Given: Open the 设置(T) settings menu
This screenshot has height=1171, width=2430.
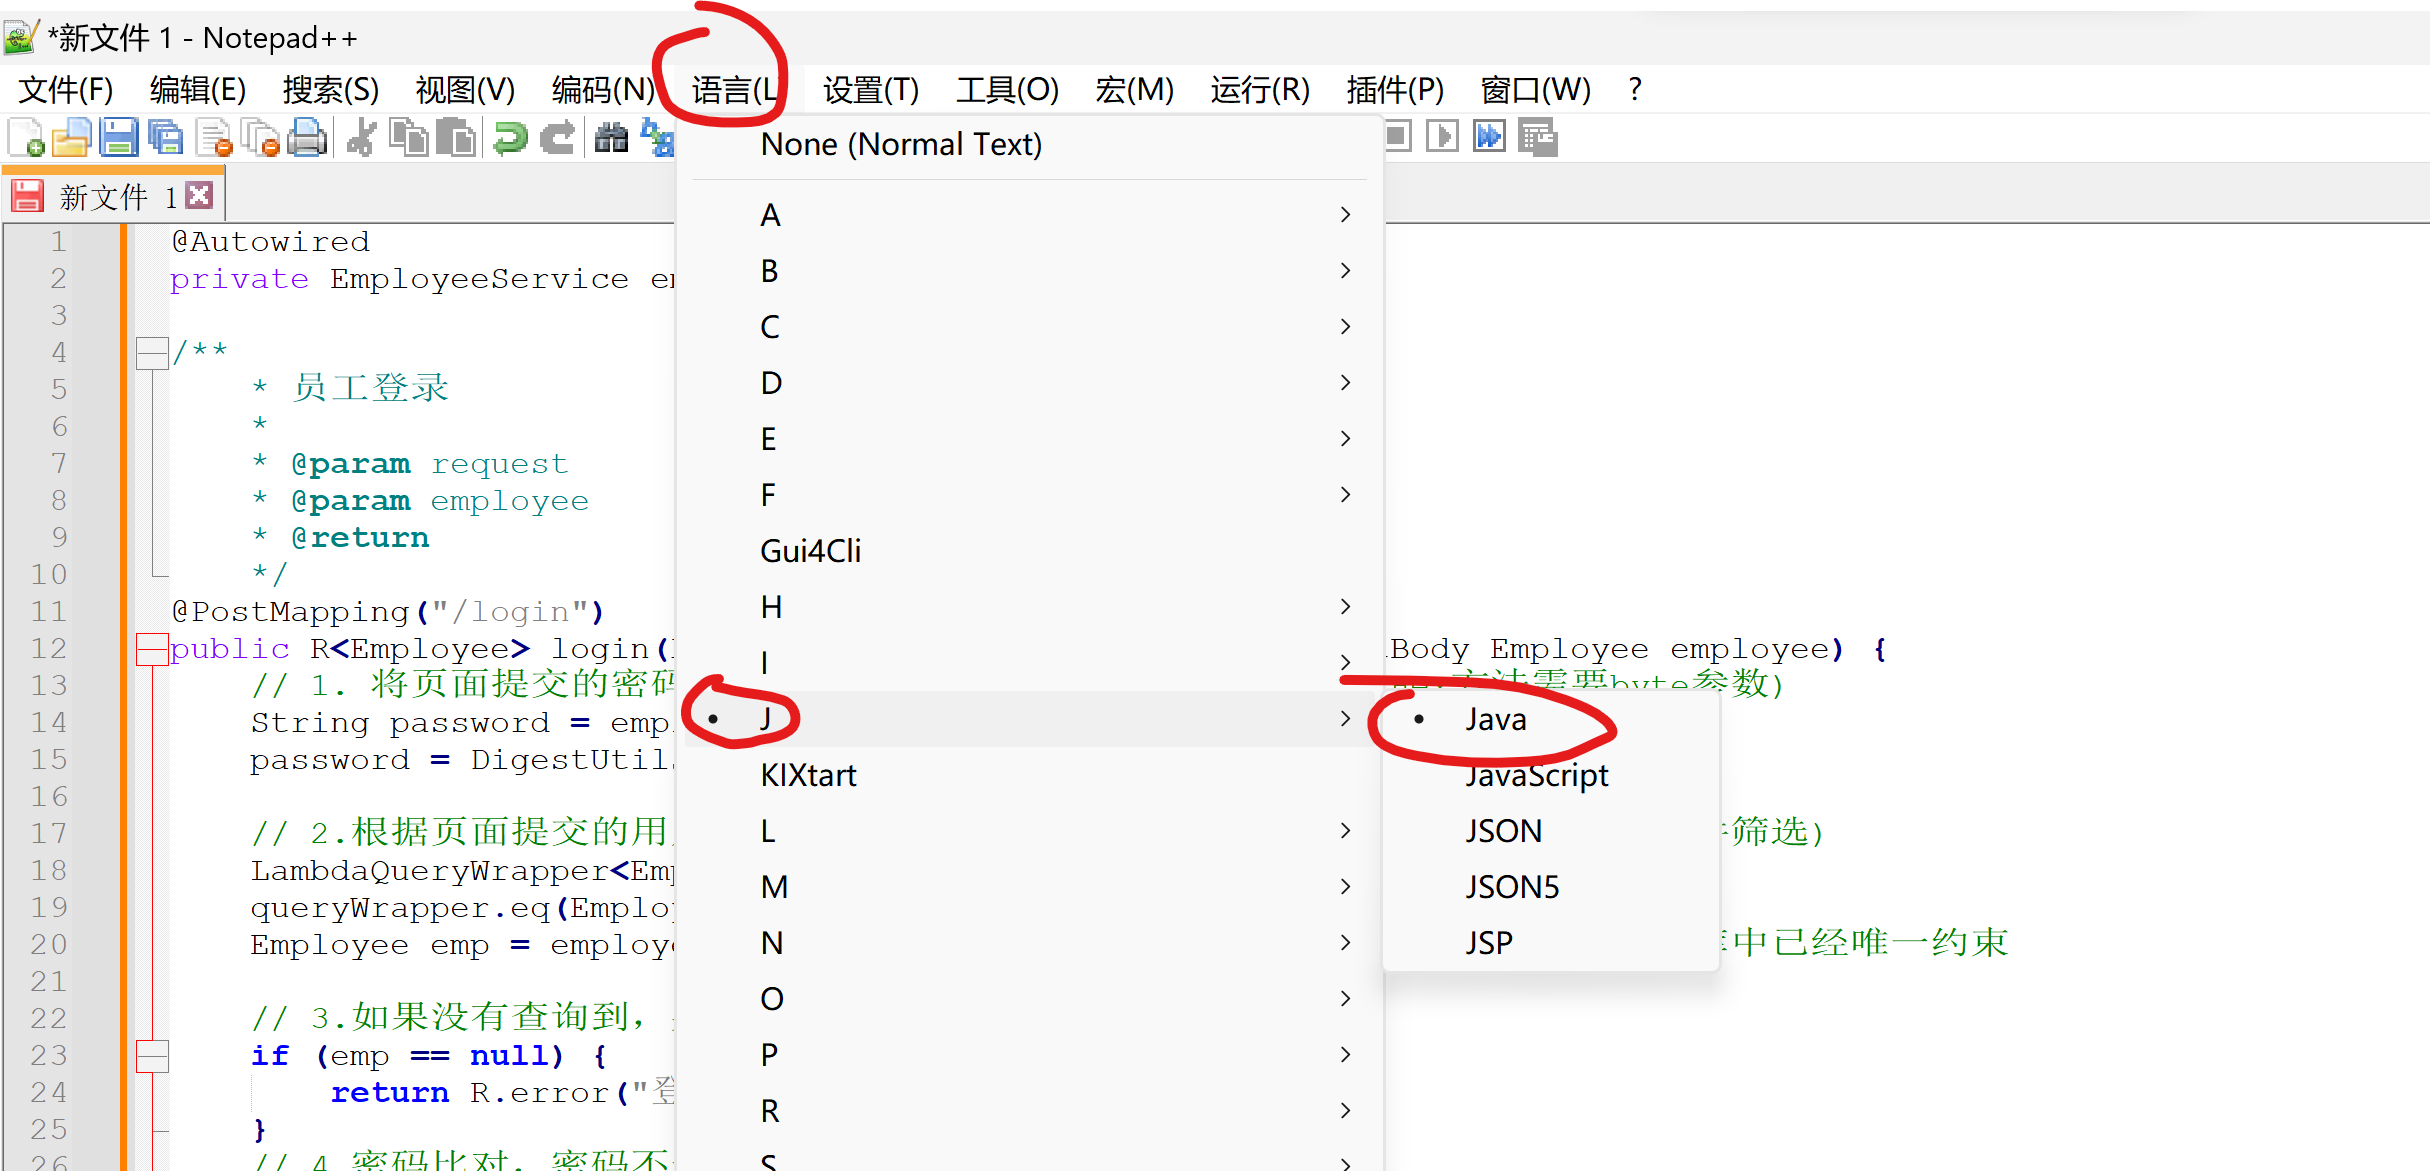Looking at the screenshot, I should (x=870, y=90).
